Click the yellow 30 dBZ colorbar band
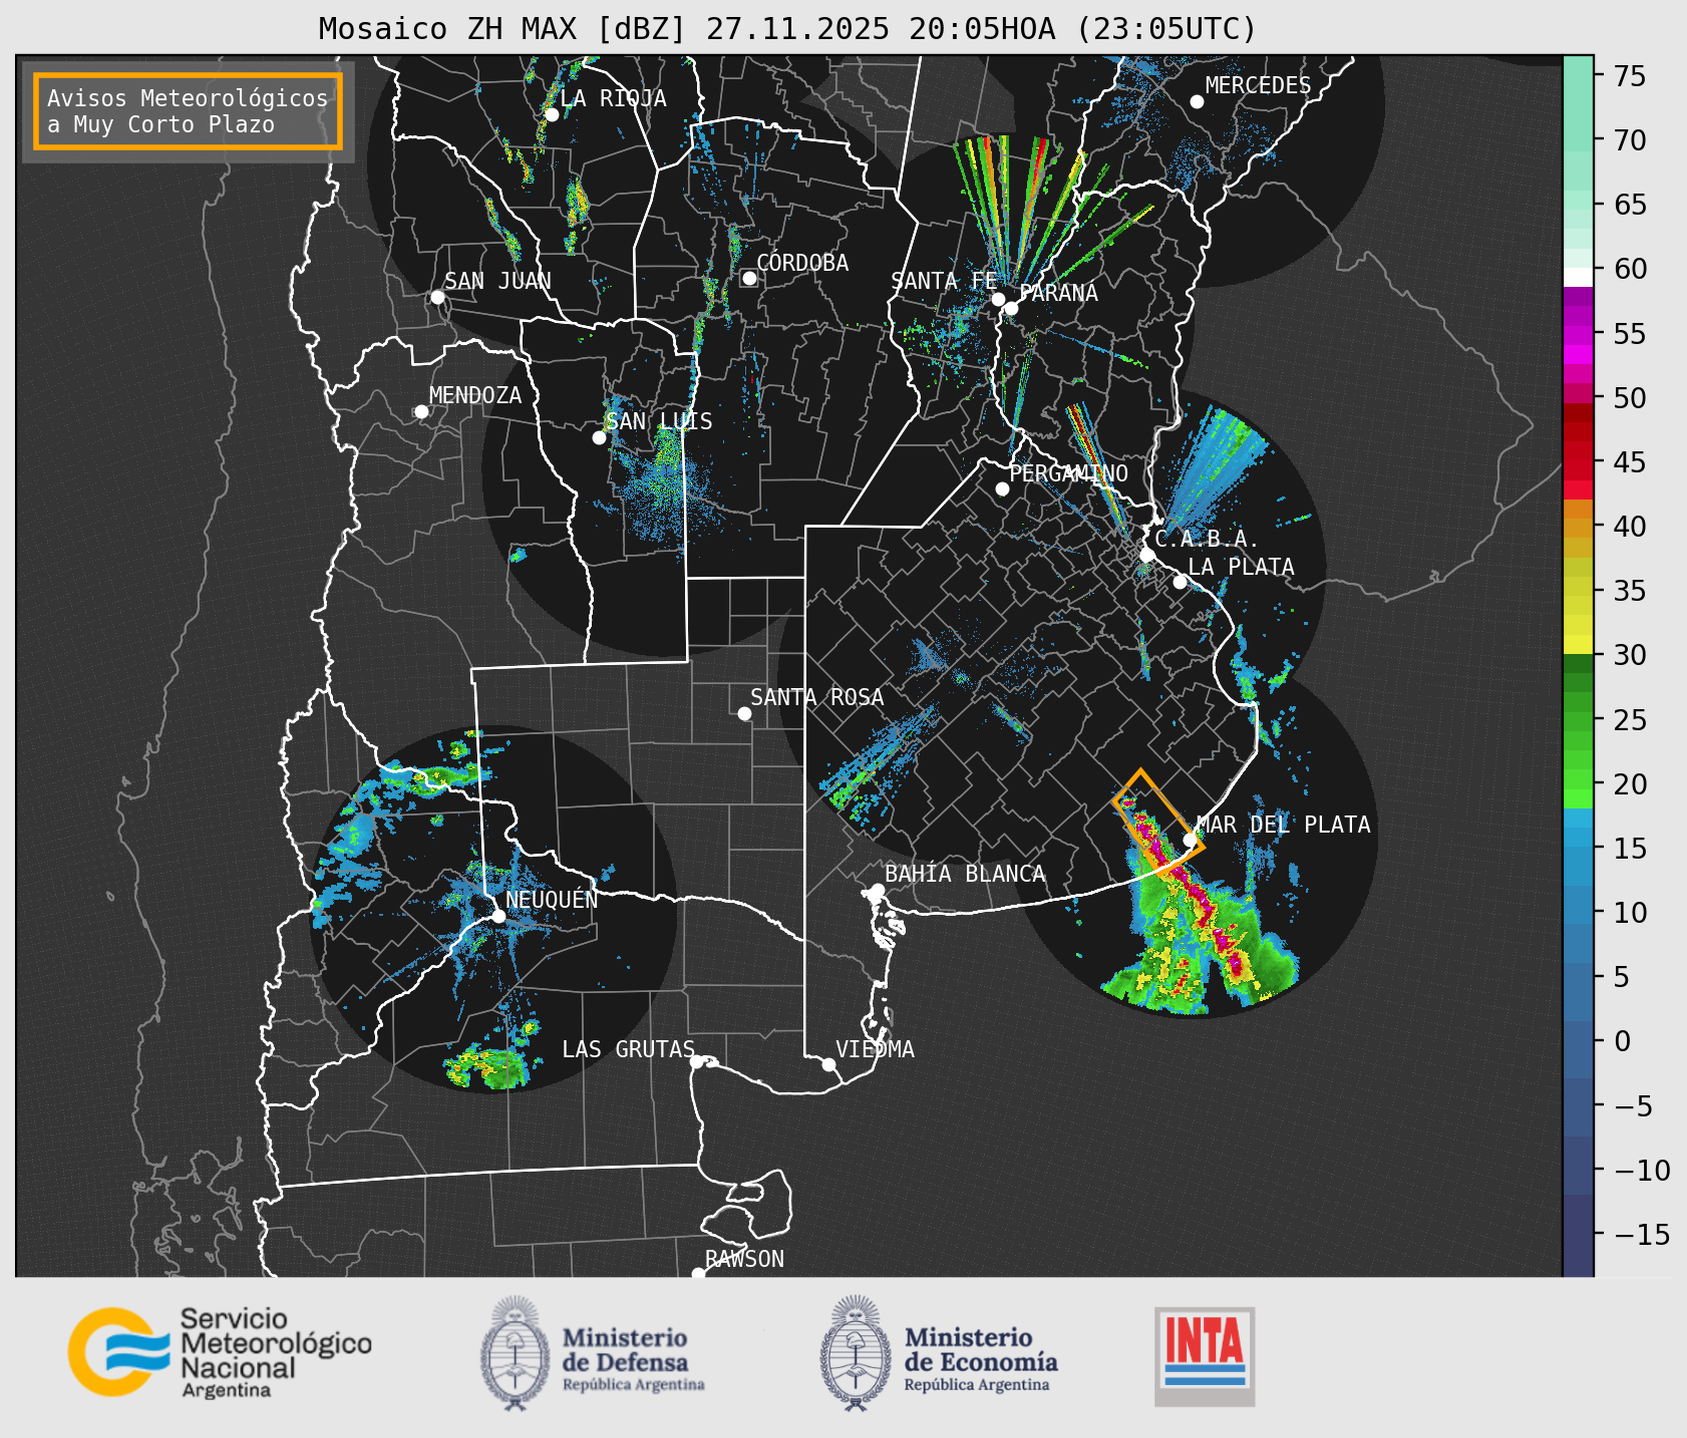 (1577, 645)
